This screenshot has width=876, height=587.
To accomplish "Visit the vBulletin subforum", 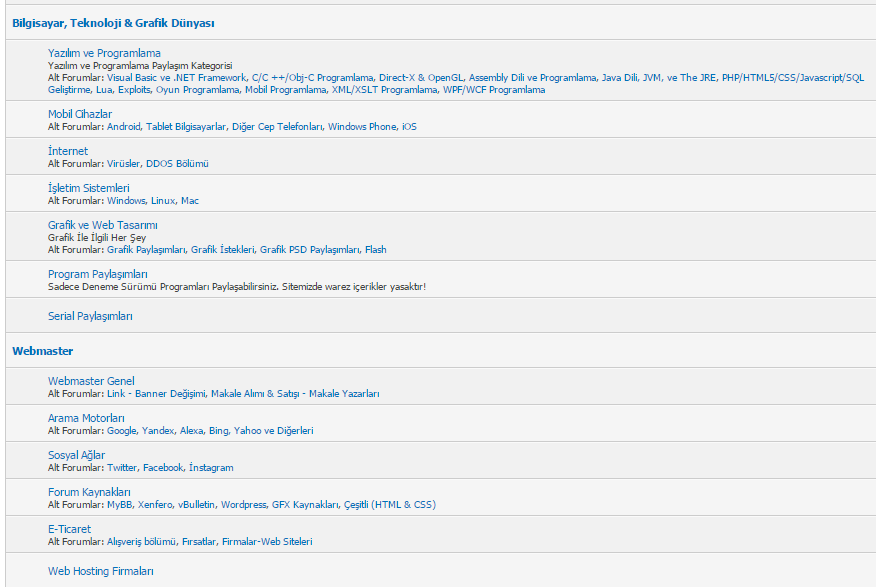I will (x=196, y=505).
